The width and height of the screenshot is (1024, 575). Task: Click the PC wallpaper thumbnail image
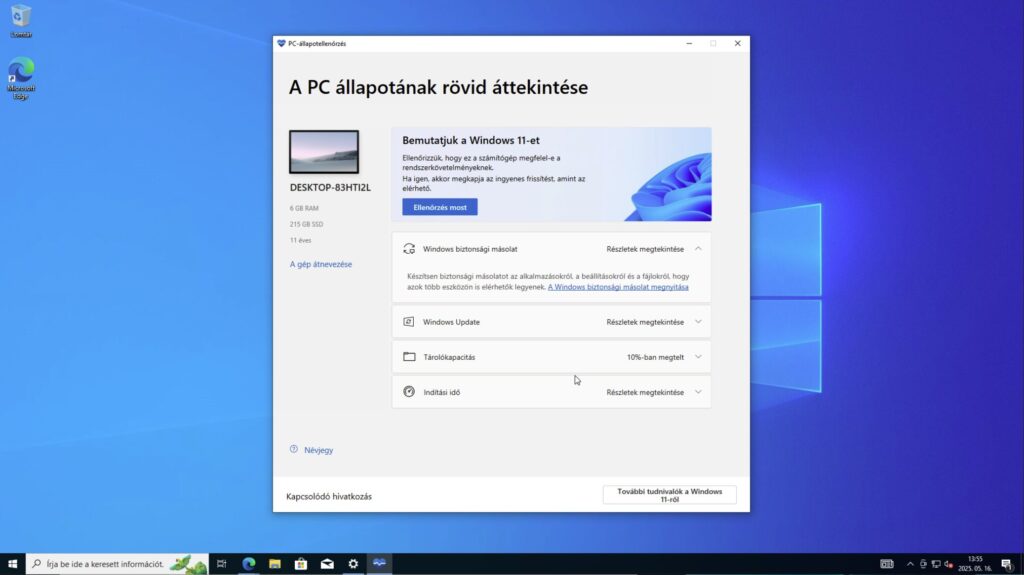pos(324,152)
